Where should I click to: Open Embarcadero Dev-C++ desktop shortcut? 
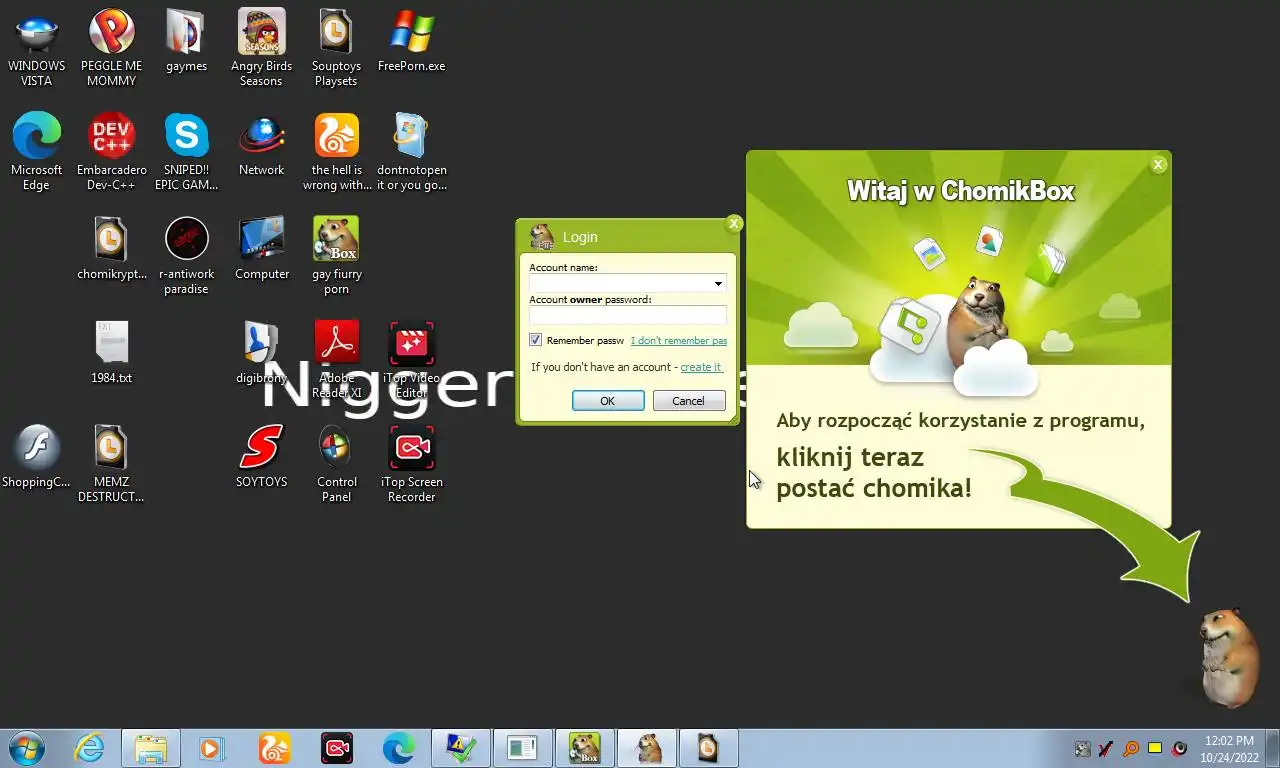(112, 152)
